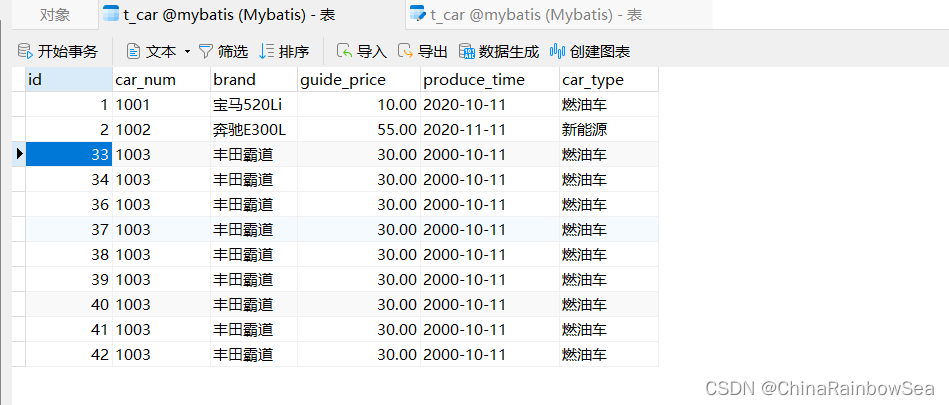Click the id cell 36

click(69, 205)
